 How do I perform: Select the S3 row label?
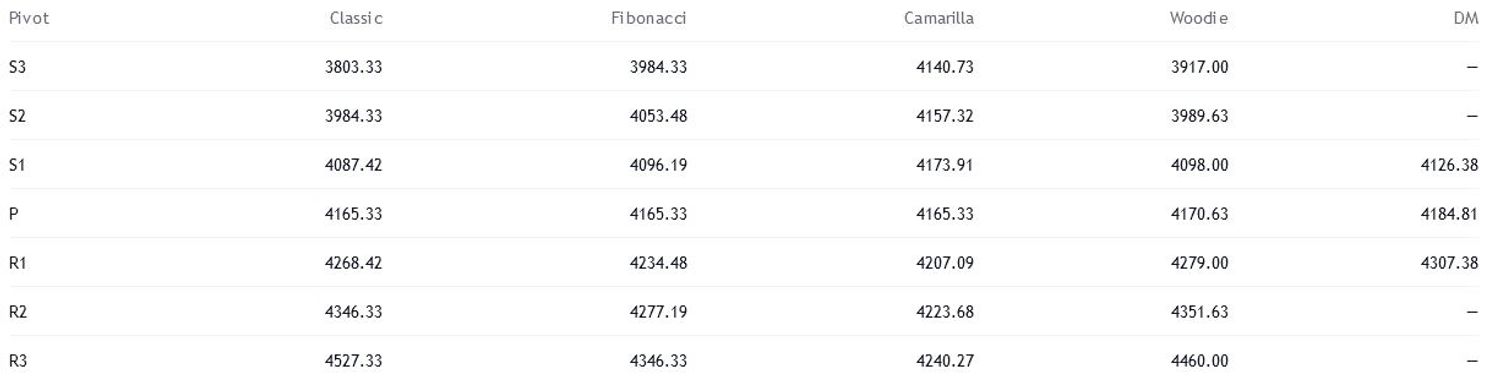17,67
